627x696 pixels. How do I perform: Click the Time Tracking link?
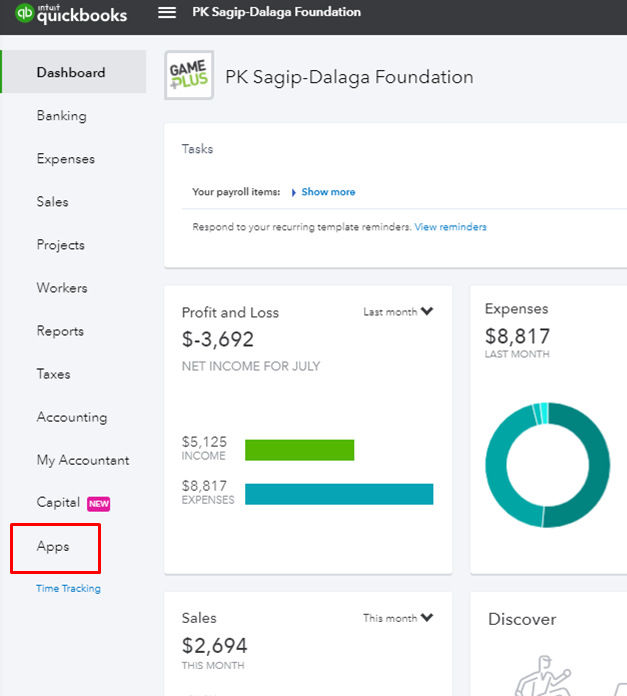68,589
